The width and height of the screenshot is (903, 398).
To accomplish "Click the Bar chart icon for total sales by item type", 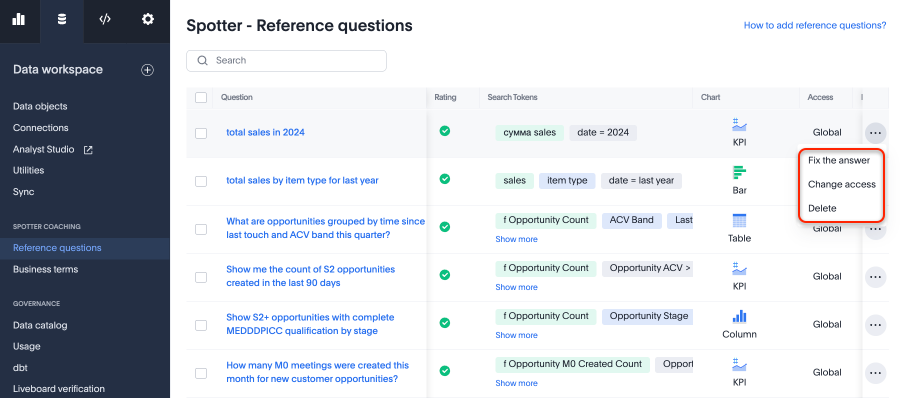I will pyautogui.click(x=739, y=172).
